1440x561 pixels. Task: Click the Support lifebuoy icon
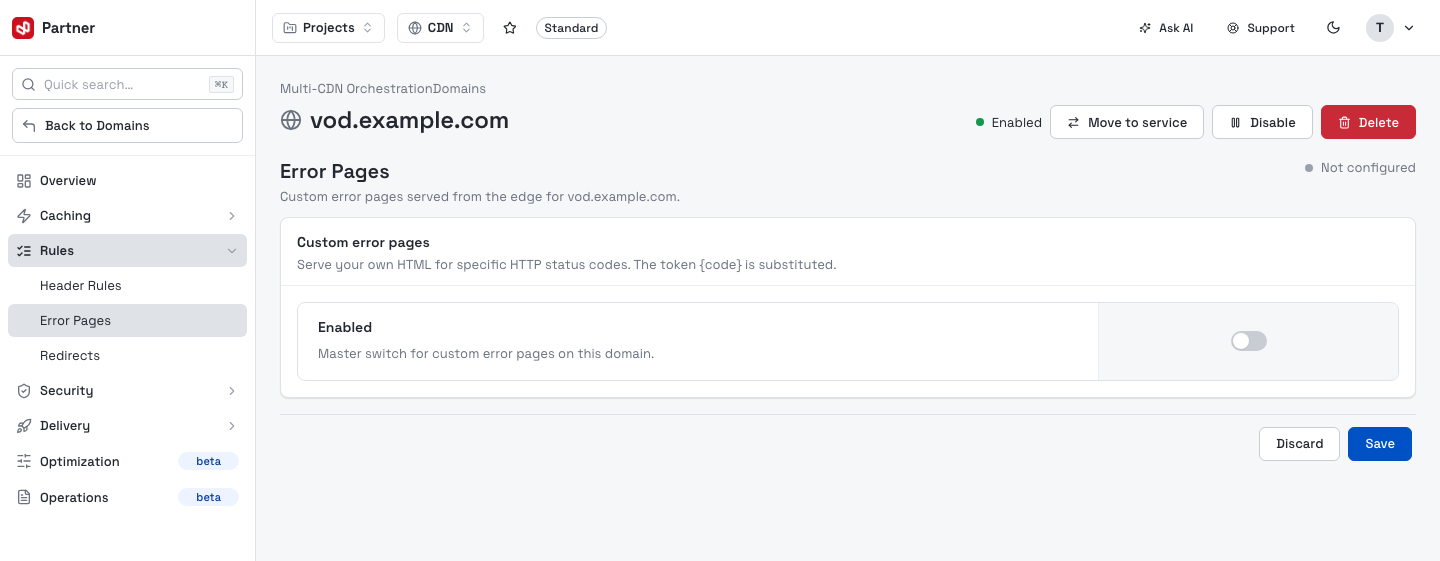pyautogui.click(x=1233, y=28)
